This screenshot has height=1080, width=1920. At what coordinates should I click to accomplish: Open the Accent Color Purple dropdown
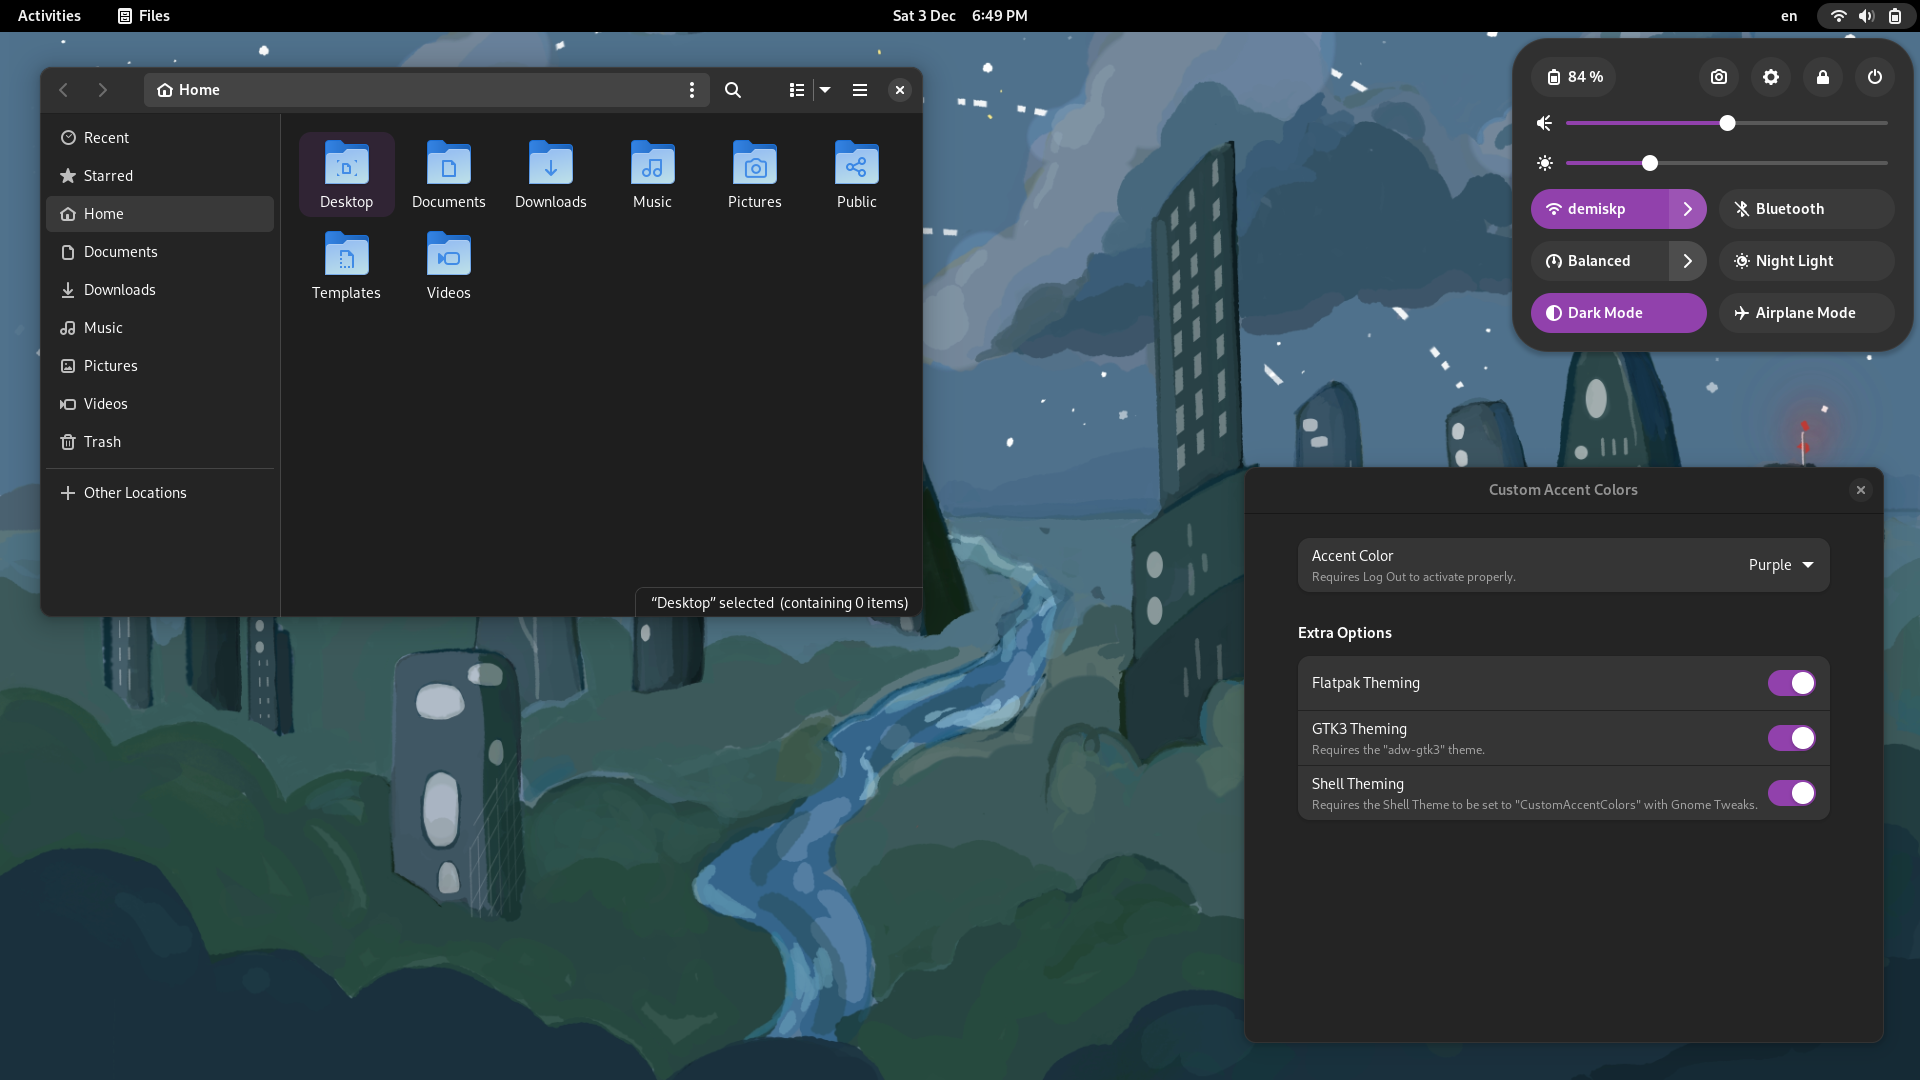coord(1782,564)
